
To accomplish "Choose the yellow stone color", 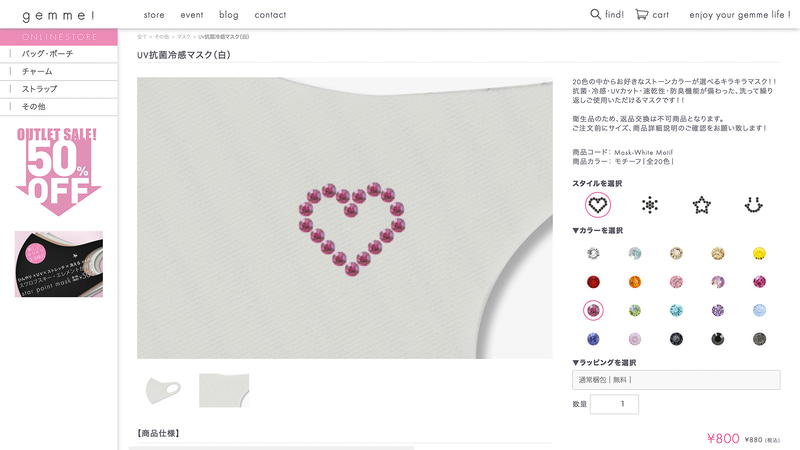I will point(759,253).
